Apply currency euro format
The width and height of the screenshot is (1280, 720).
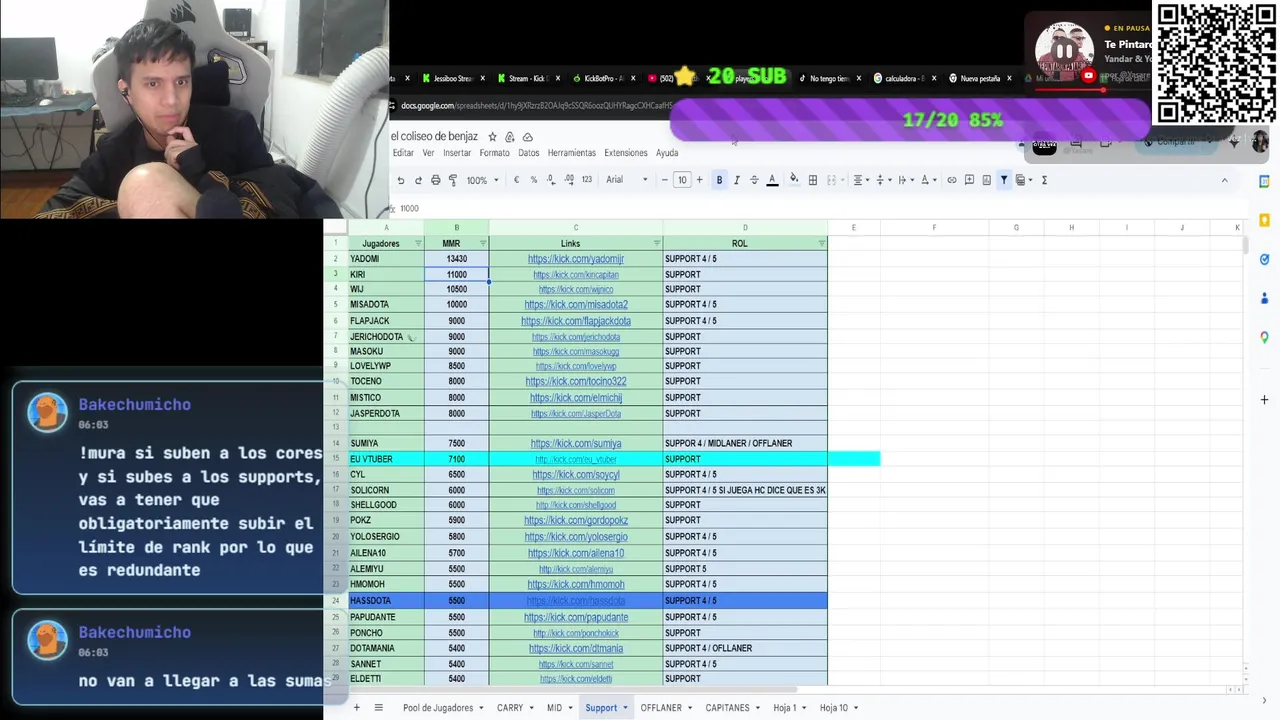click(x=516, y=180)
